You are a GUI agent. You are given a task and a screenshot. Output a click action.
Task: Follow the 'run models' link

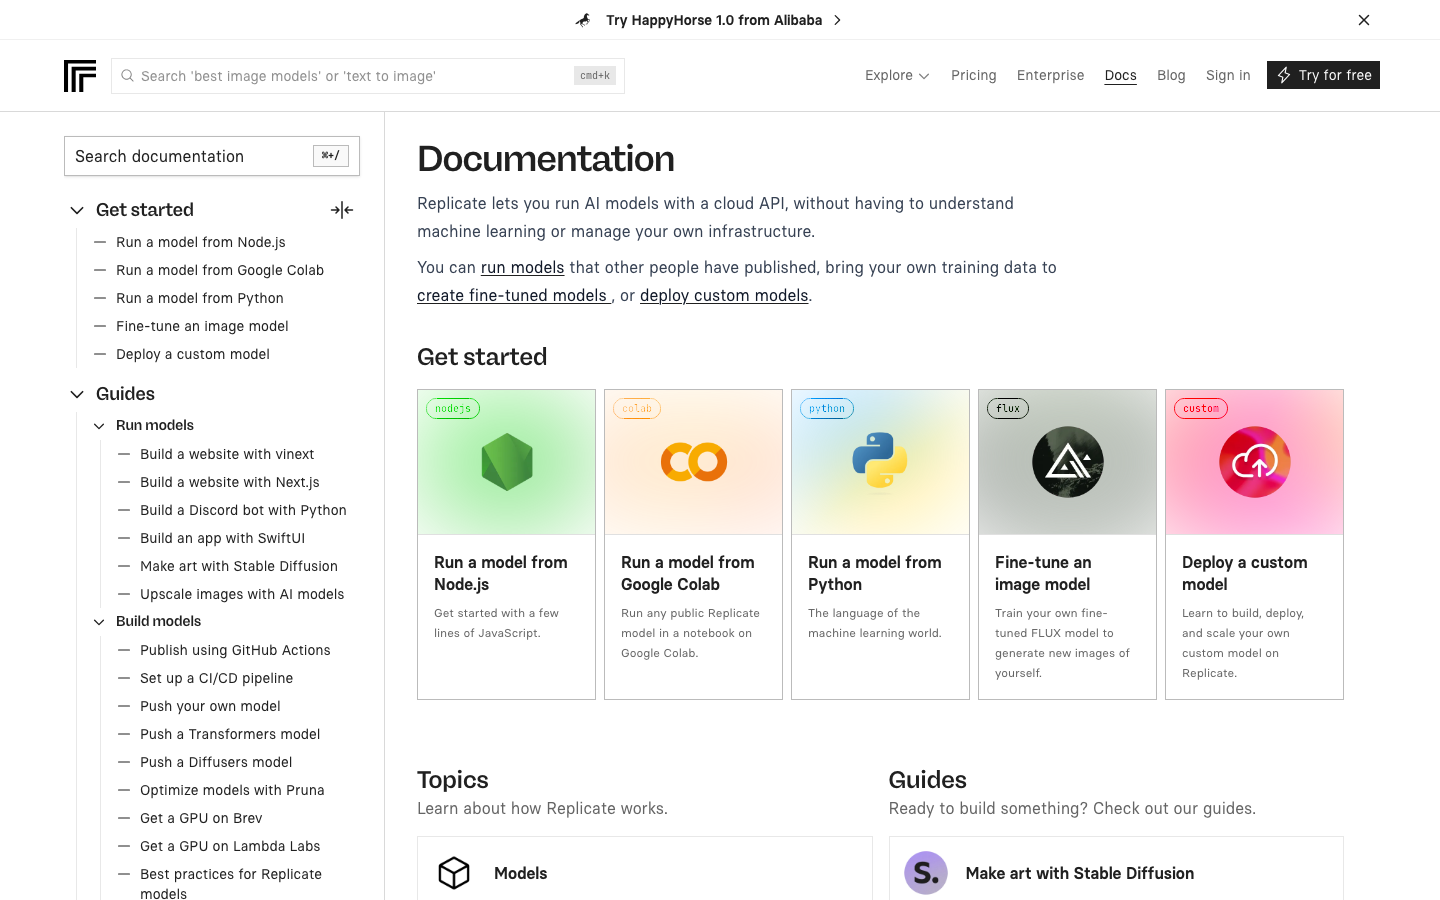pyautogui.click(x=522, y=267)
